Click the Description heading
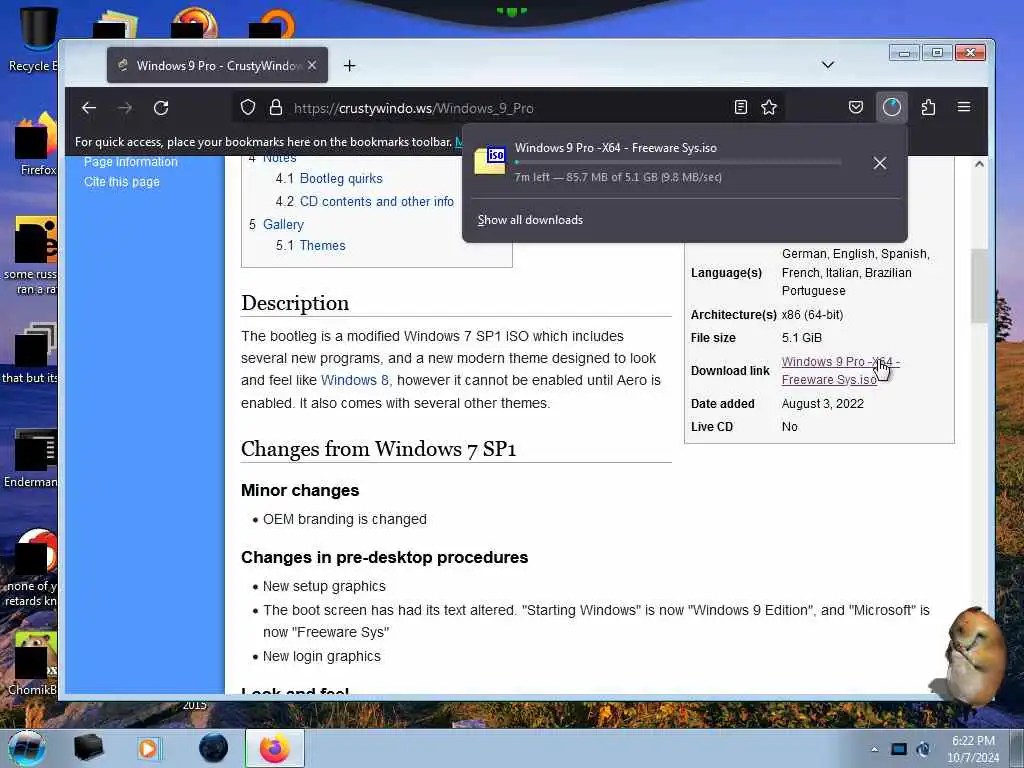1024x768 pixels. coord(295,303)
